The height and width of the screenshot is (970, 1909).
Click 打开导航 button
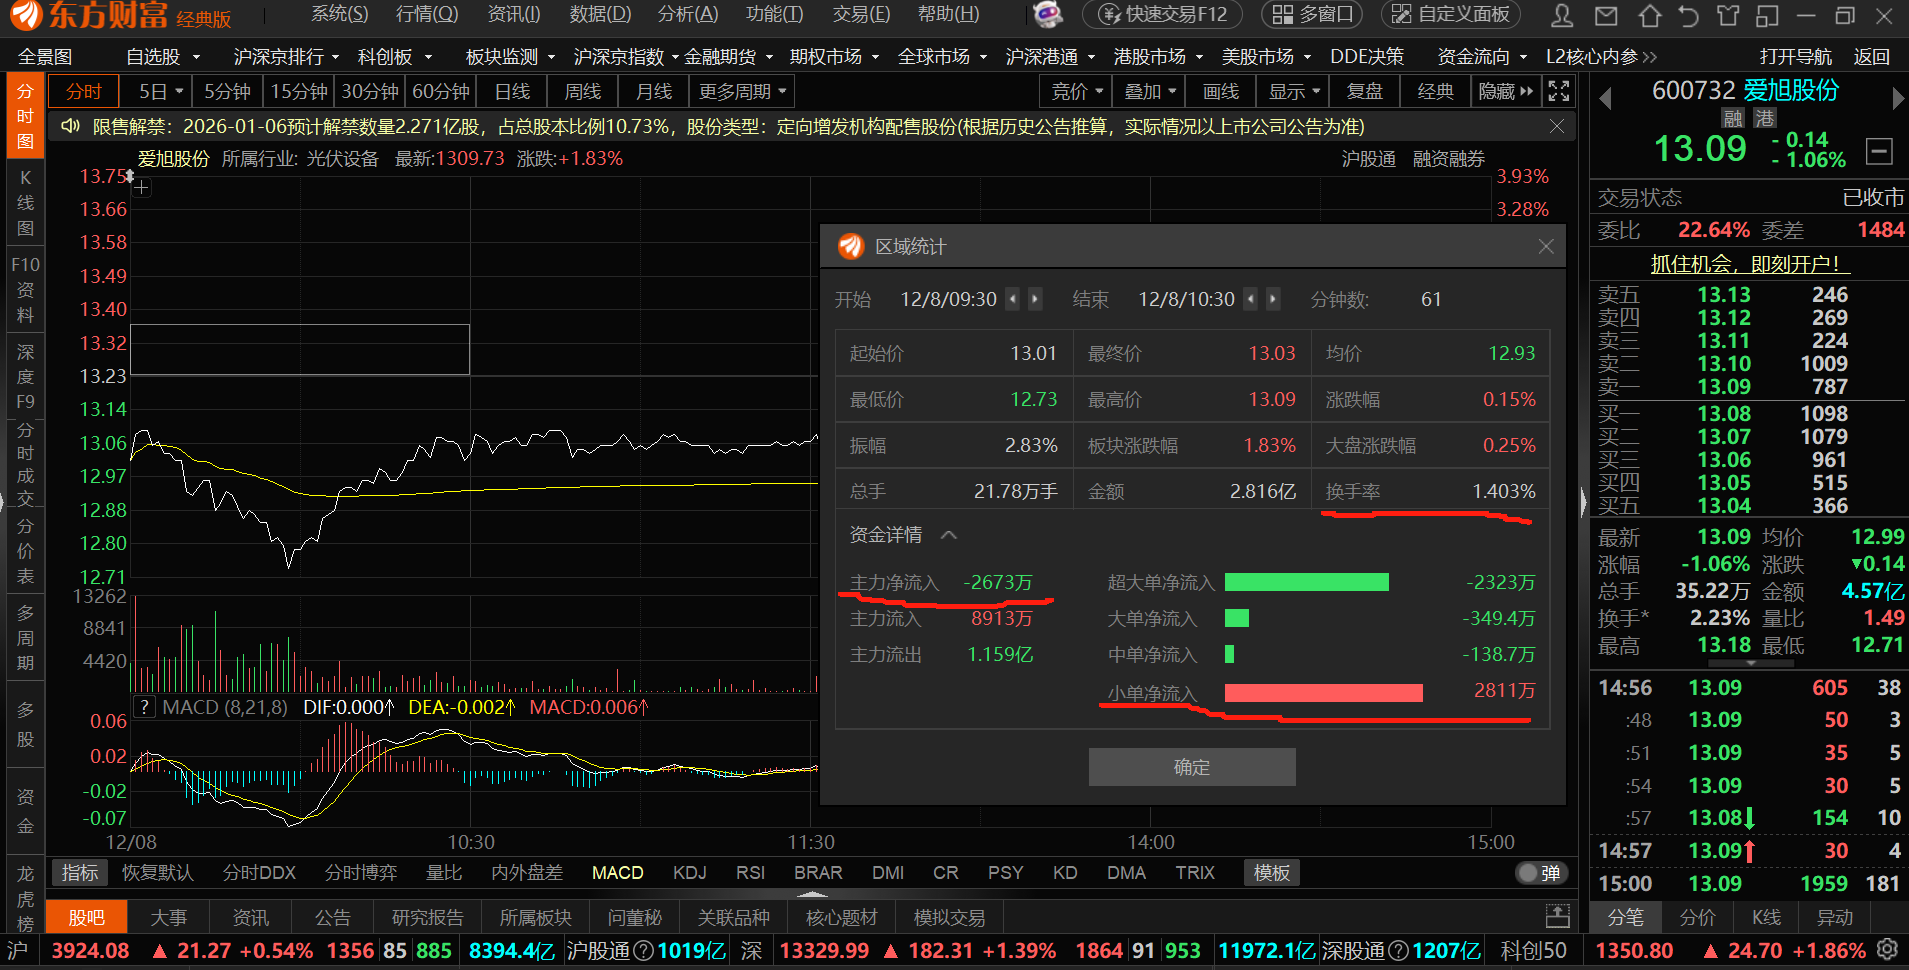point(1796,57)
